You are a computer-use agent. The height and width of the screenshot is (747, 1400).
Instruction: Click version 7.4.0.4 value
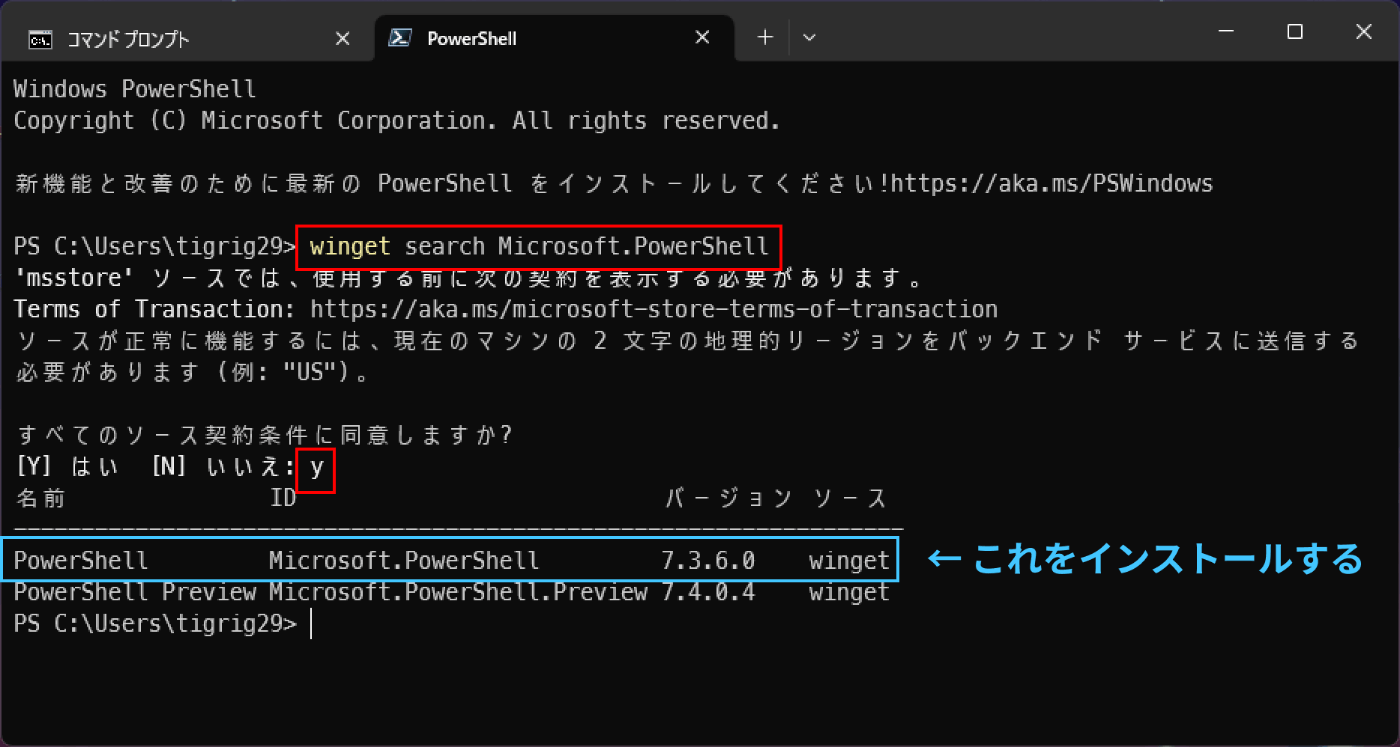pos(708,592)
